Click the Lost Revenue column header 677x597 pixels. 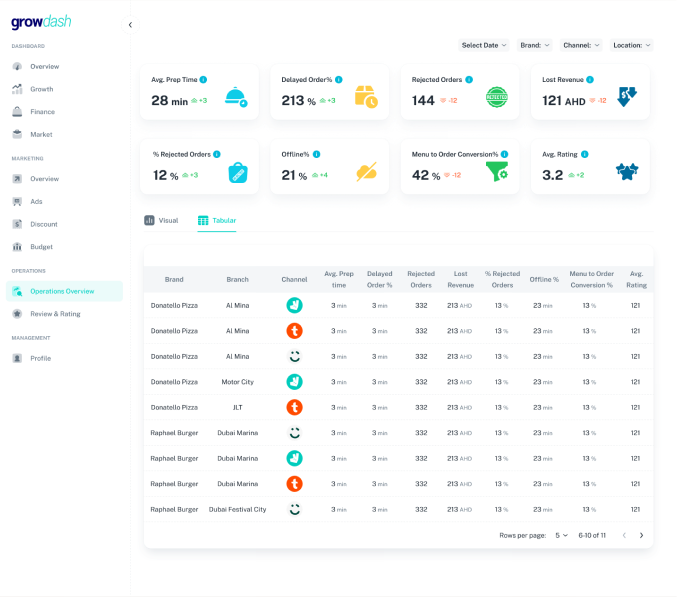(x=461, y=279)
